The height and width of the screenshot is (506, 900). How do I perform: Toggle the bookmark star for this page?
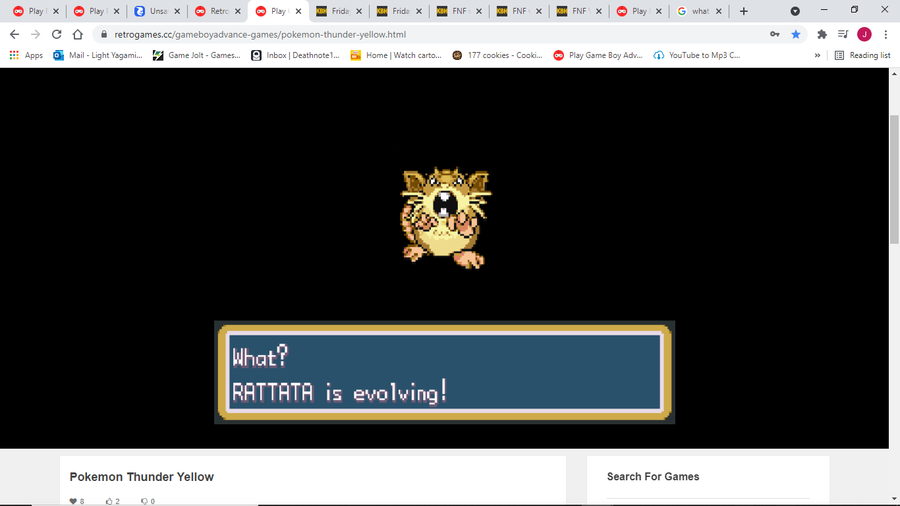click(x=796, y=34)
